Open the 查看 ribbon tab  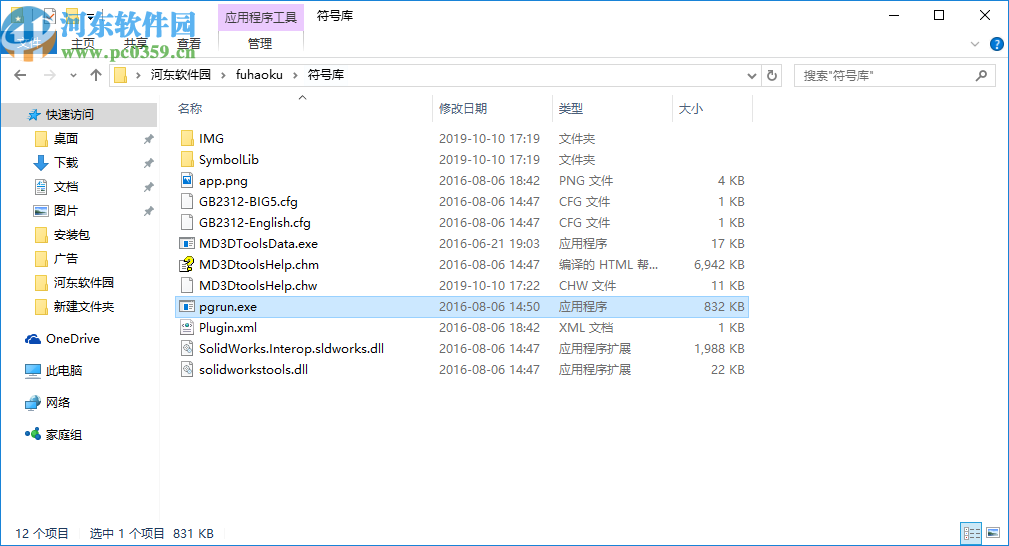click(189, 44)
